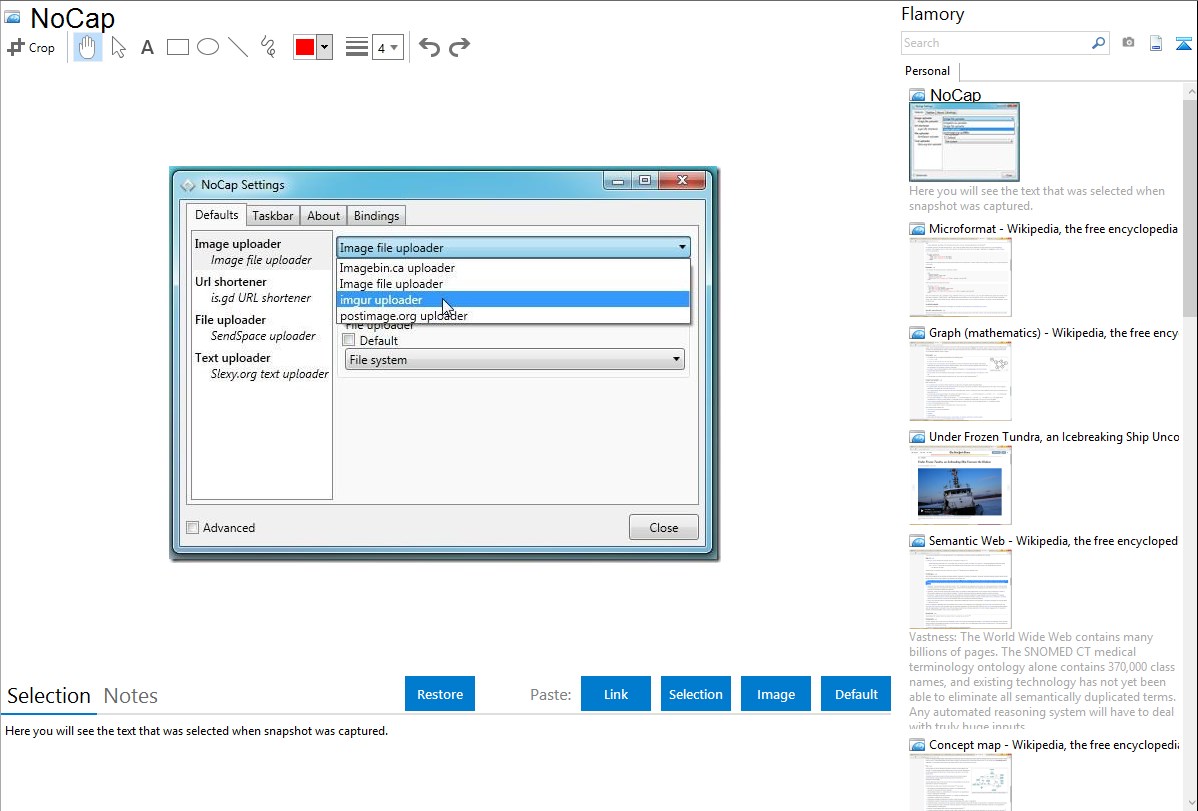Switch to the Notes tab
This screenshot has width=1198, height=811.
pyautogui.click(x=131, y=696)
